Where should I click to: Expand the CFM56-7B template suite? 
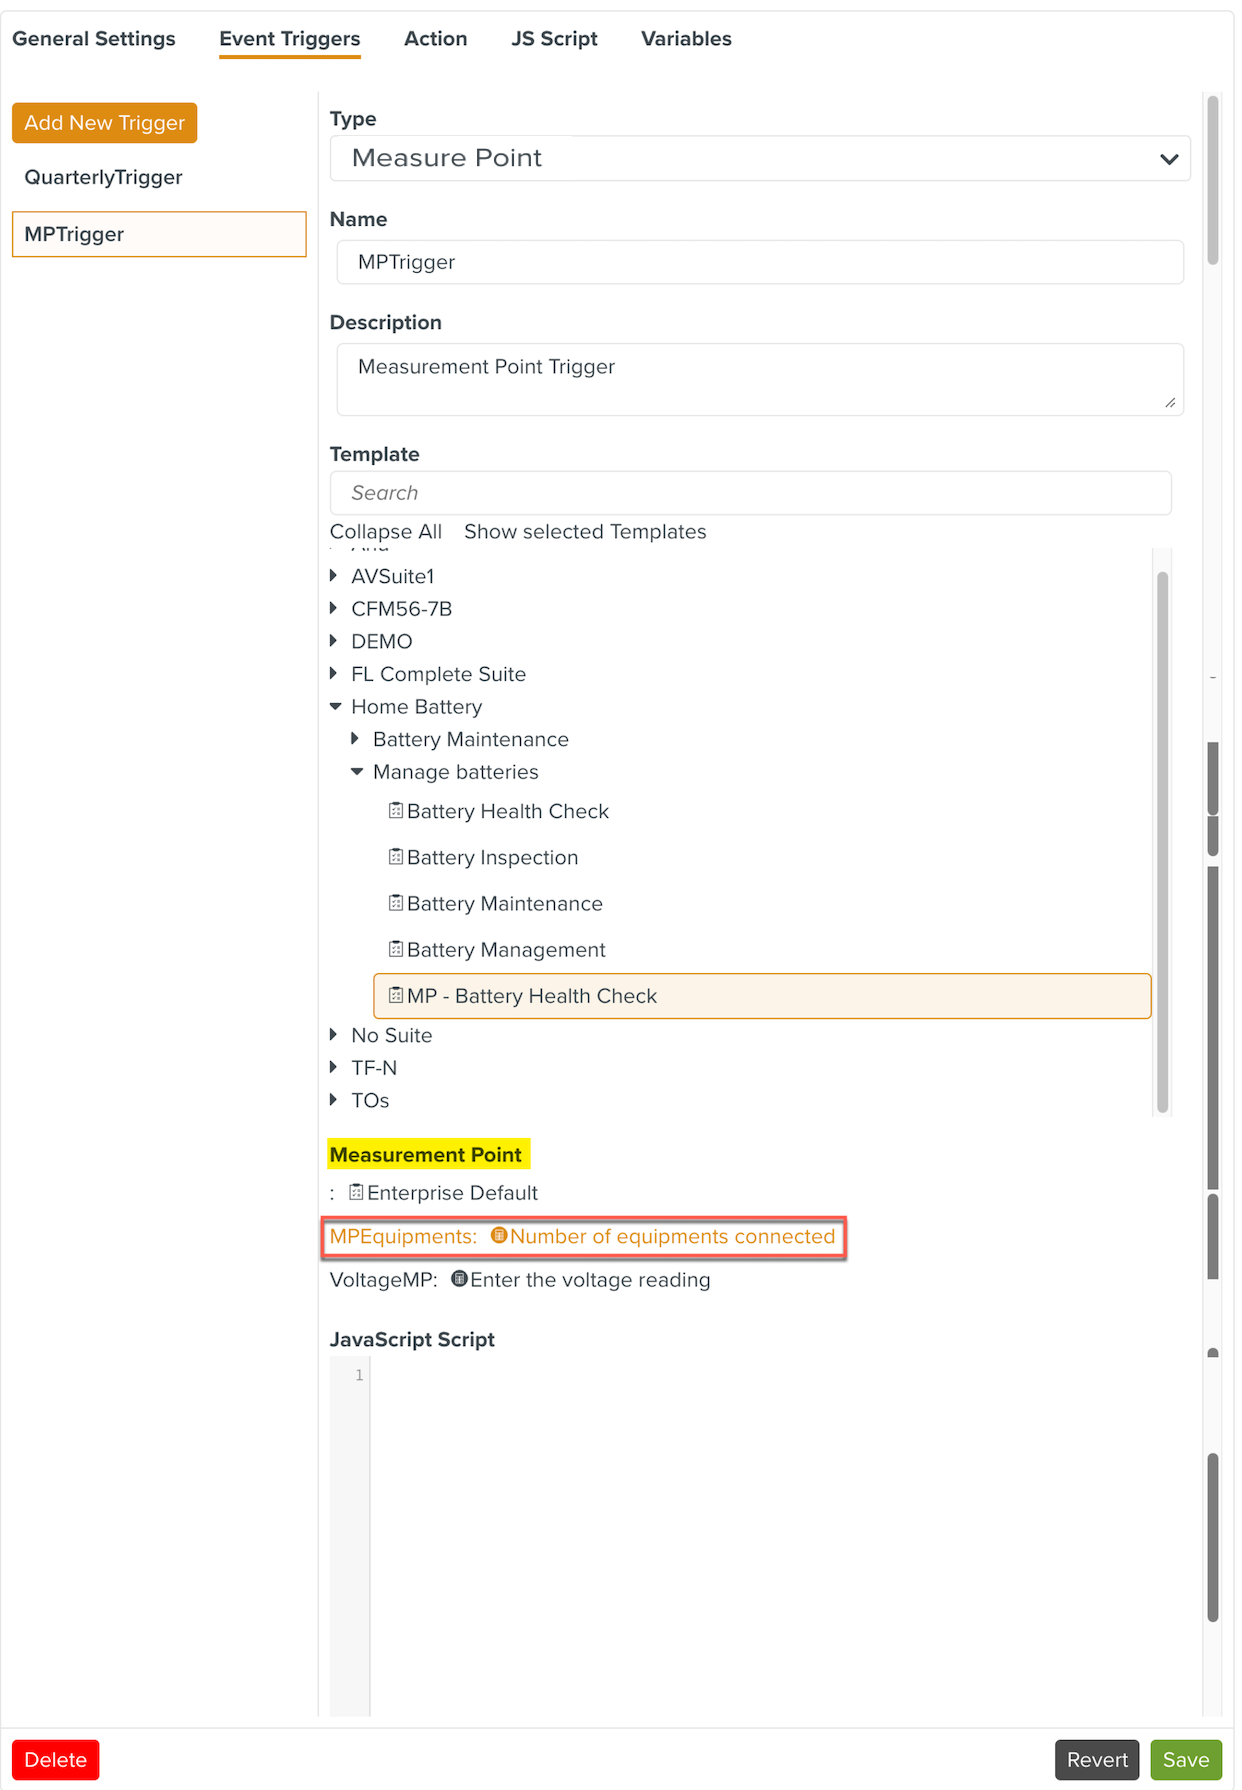click(x=334, y=608)
